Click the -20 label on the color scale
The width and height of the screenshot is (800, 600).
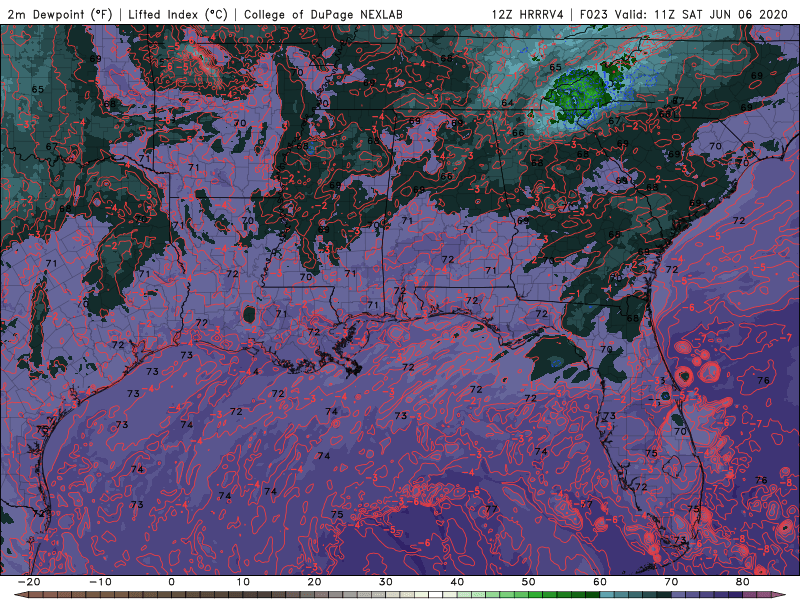point(29,582)
